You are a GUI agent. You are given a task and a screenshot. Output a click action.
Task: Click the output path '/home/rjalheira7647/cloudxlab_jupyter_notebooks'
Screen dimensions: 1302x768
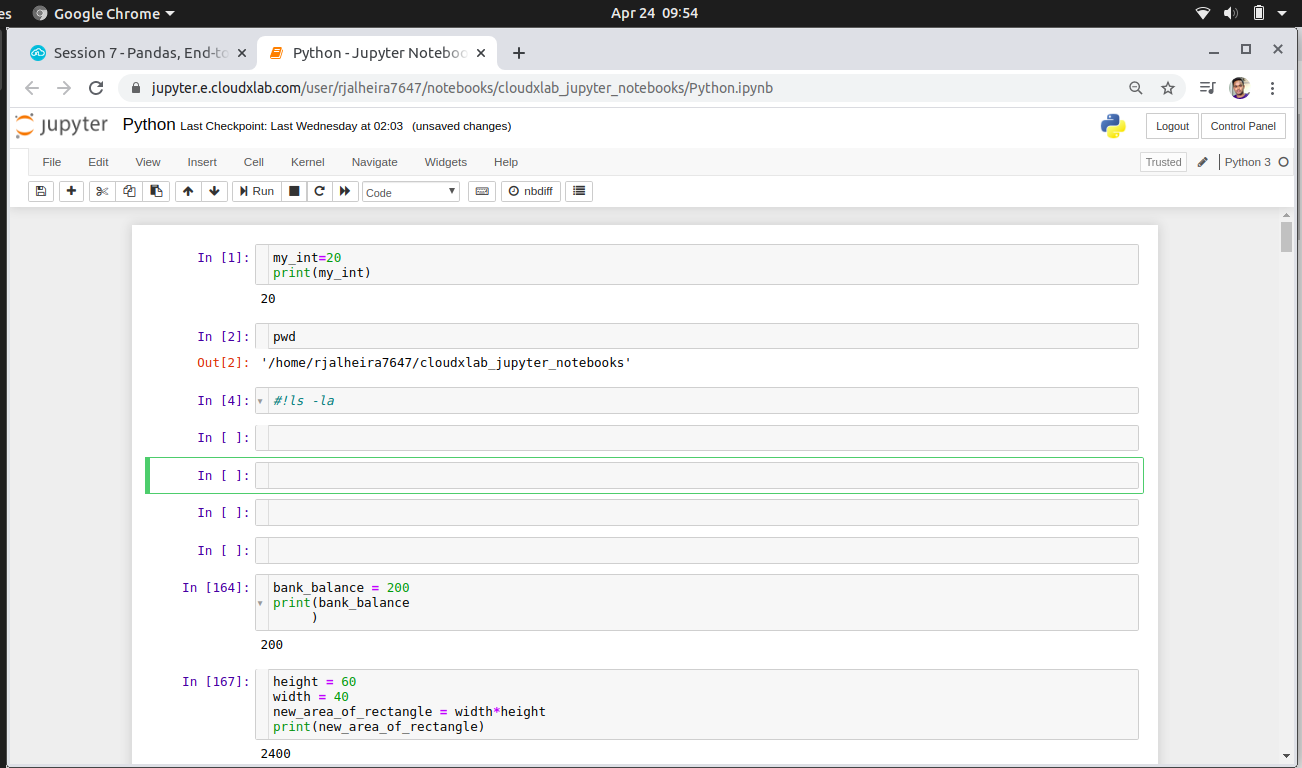pos(446,362)
